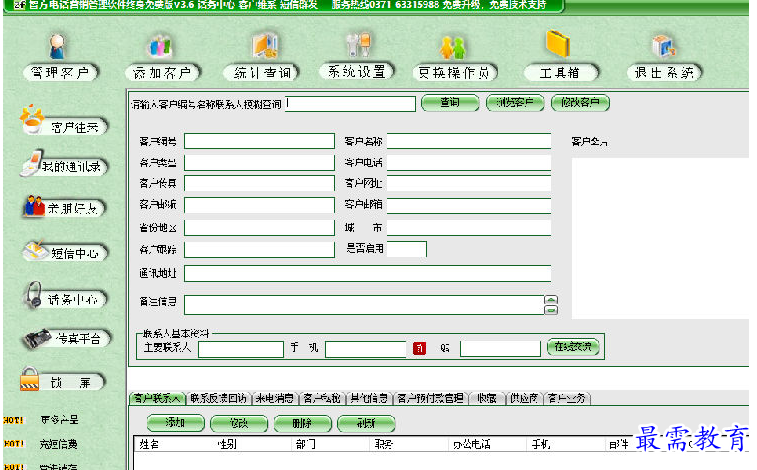
Task: Click the 客户网址 input field
Action: (x=469, y=183)
